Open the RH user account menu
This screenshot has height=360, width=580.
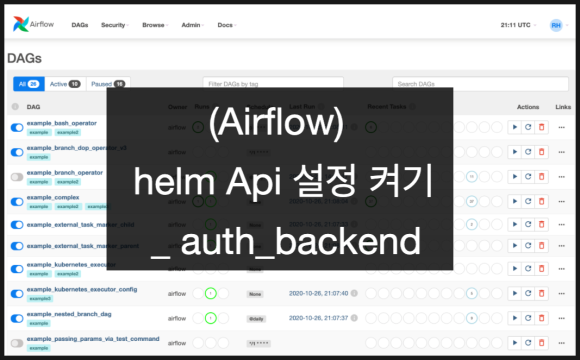click(559, 25)
